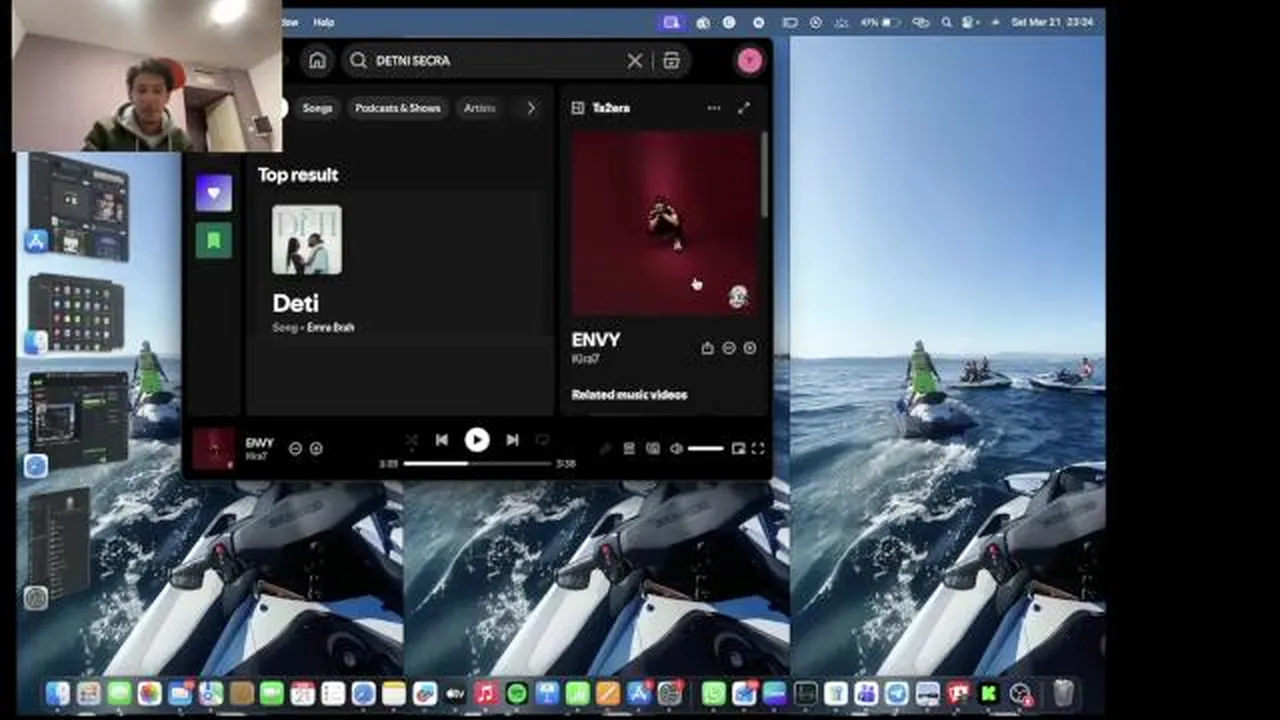This screenshot has height=720, width=1280.
Task: Open more options in Now Playing panel
Action: pos(714,108)
